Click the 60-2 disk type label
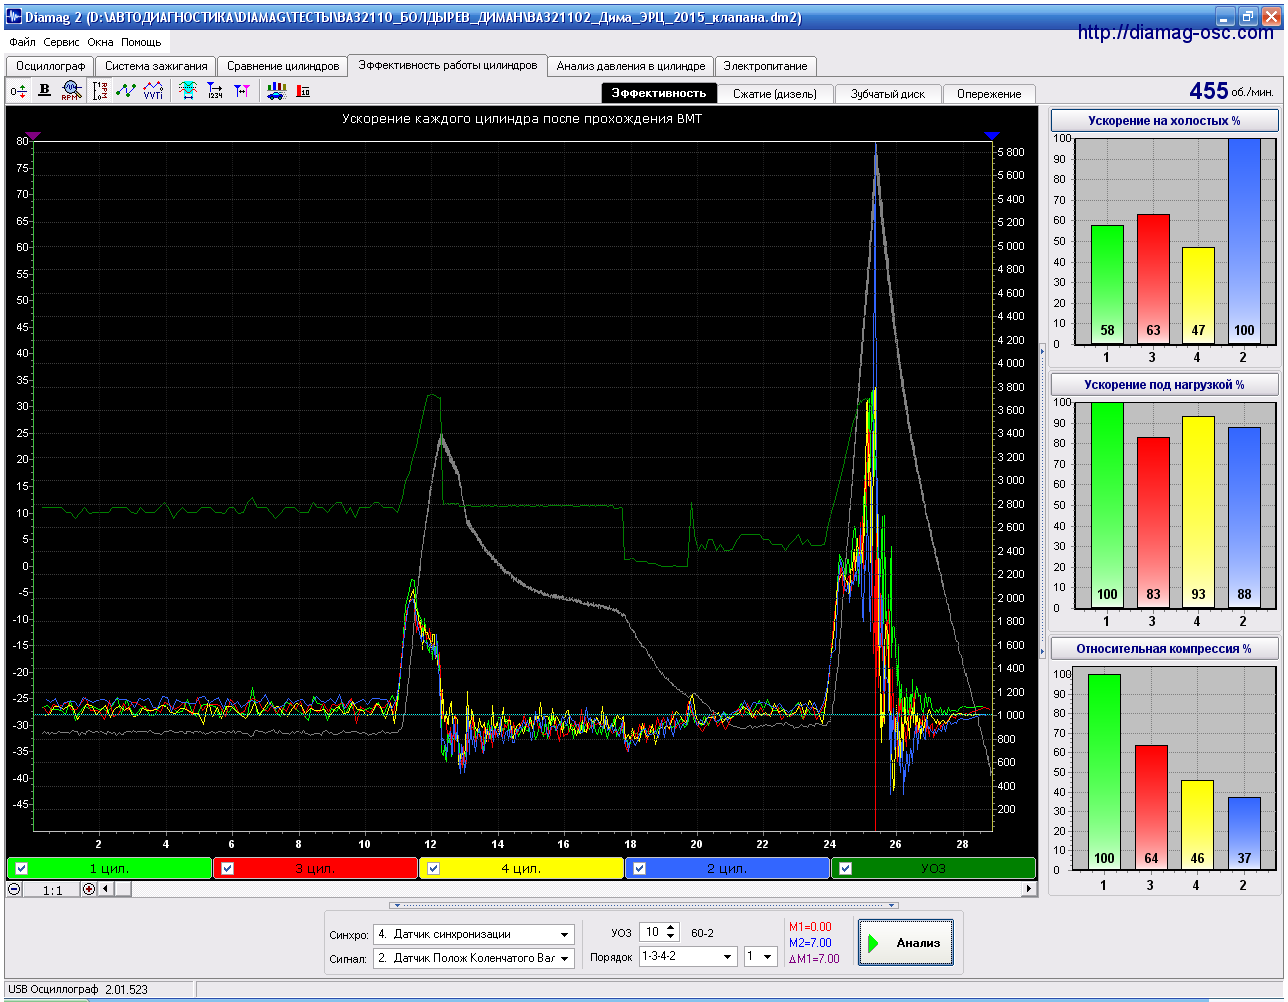 click(702, 933)
